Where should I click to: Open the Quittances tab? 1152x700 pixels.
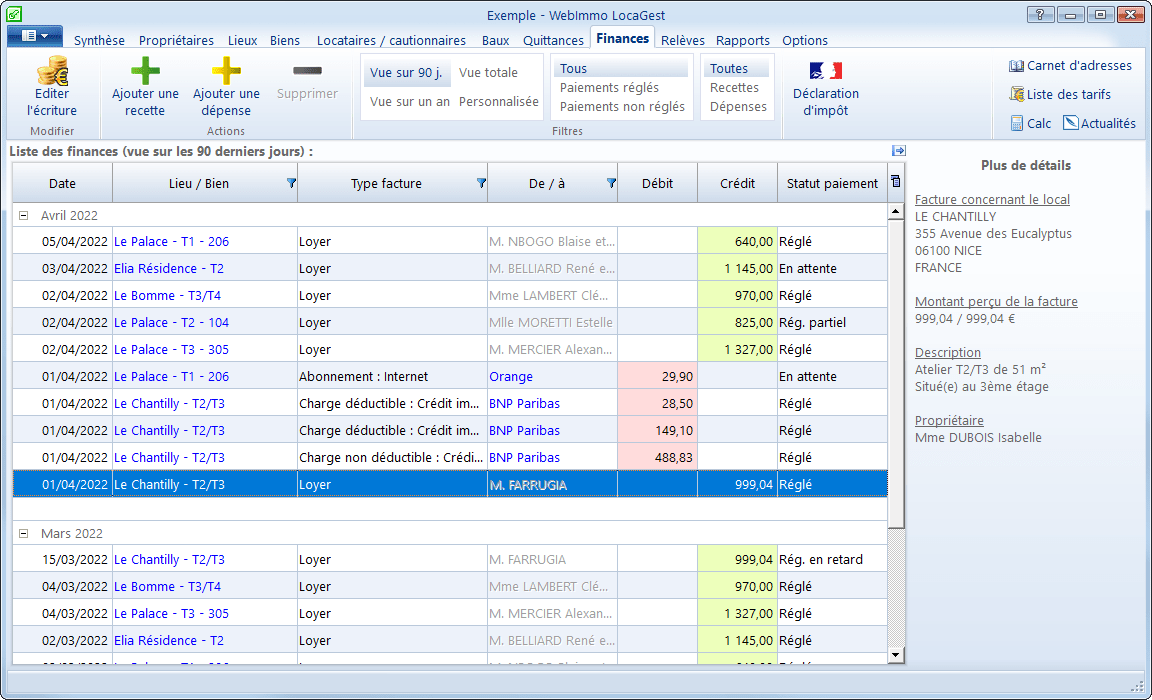click(x=553, y=41)
